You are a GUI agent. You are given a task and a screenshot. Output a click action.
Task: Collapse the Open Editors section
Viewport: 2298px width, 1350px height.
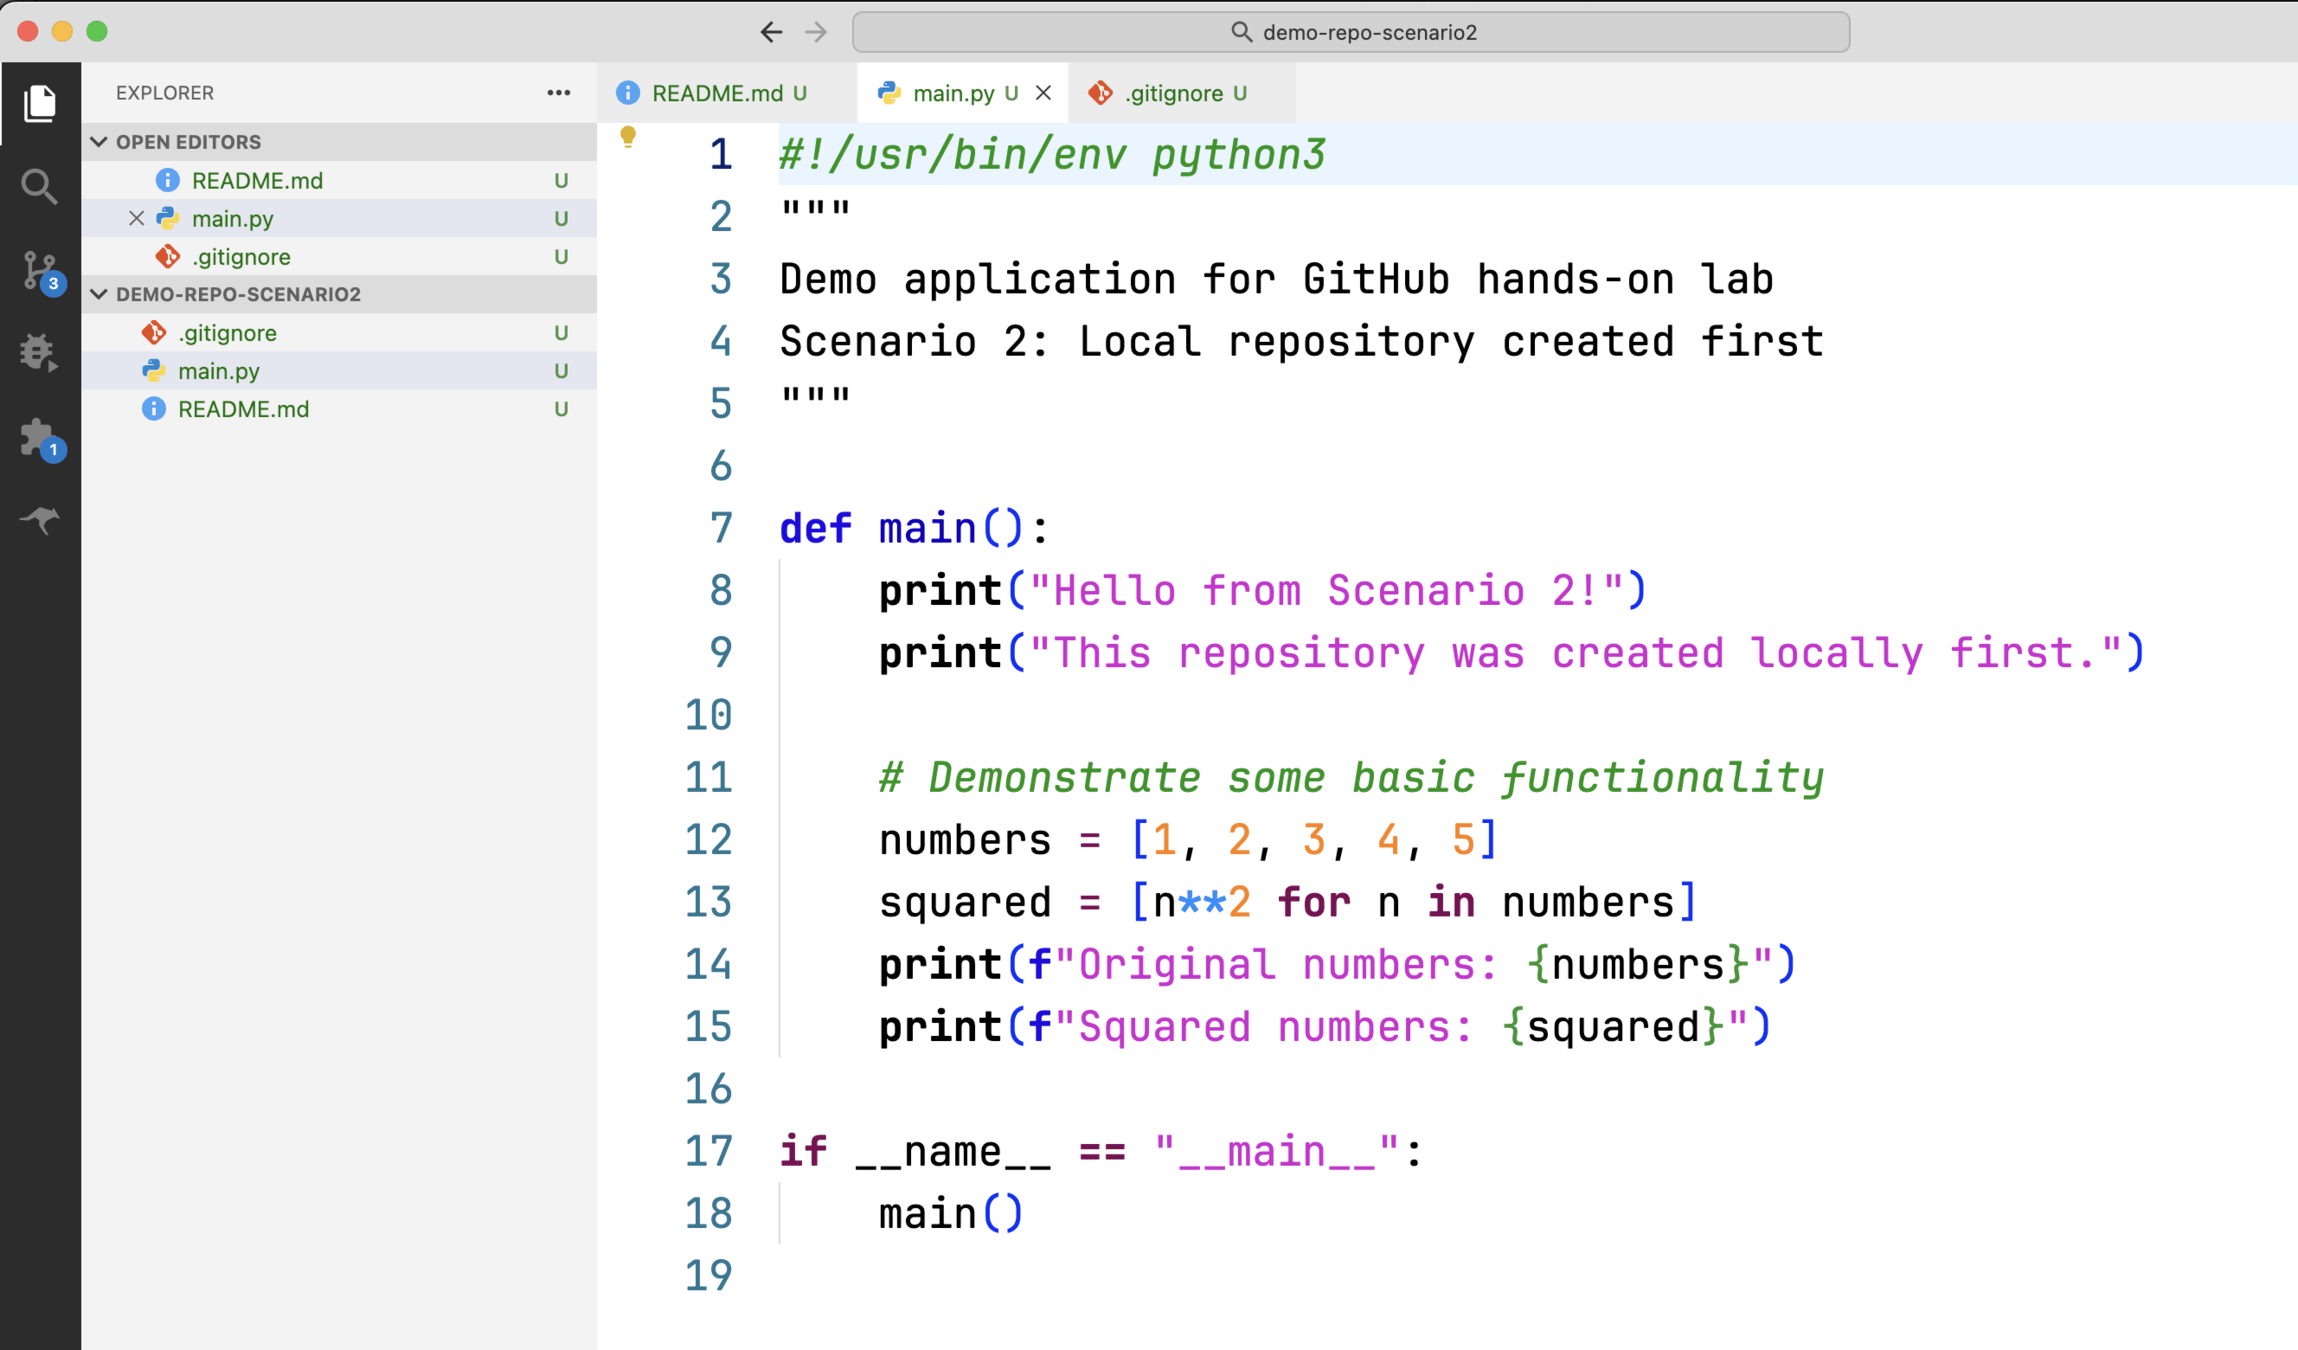tap(99, 142)
